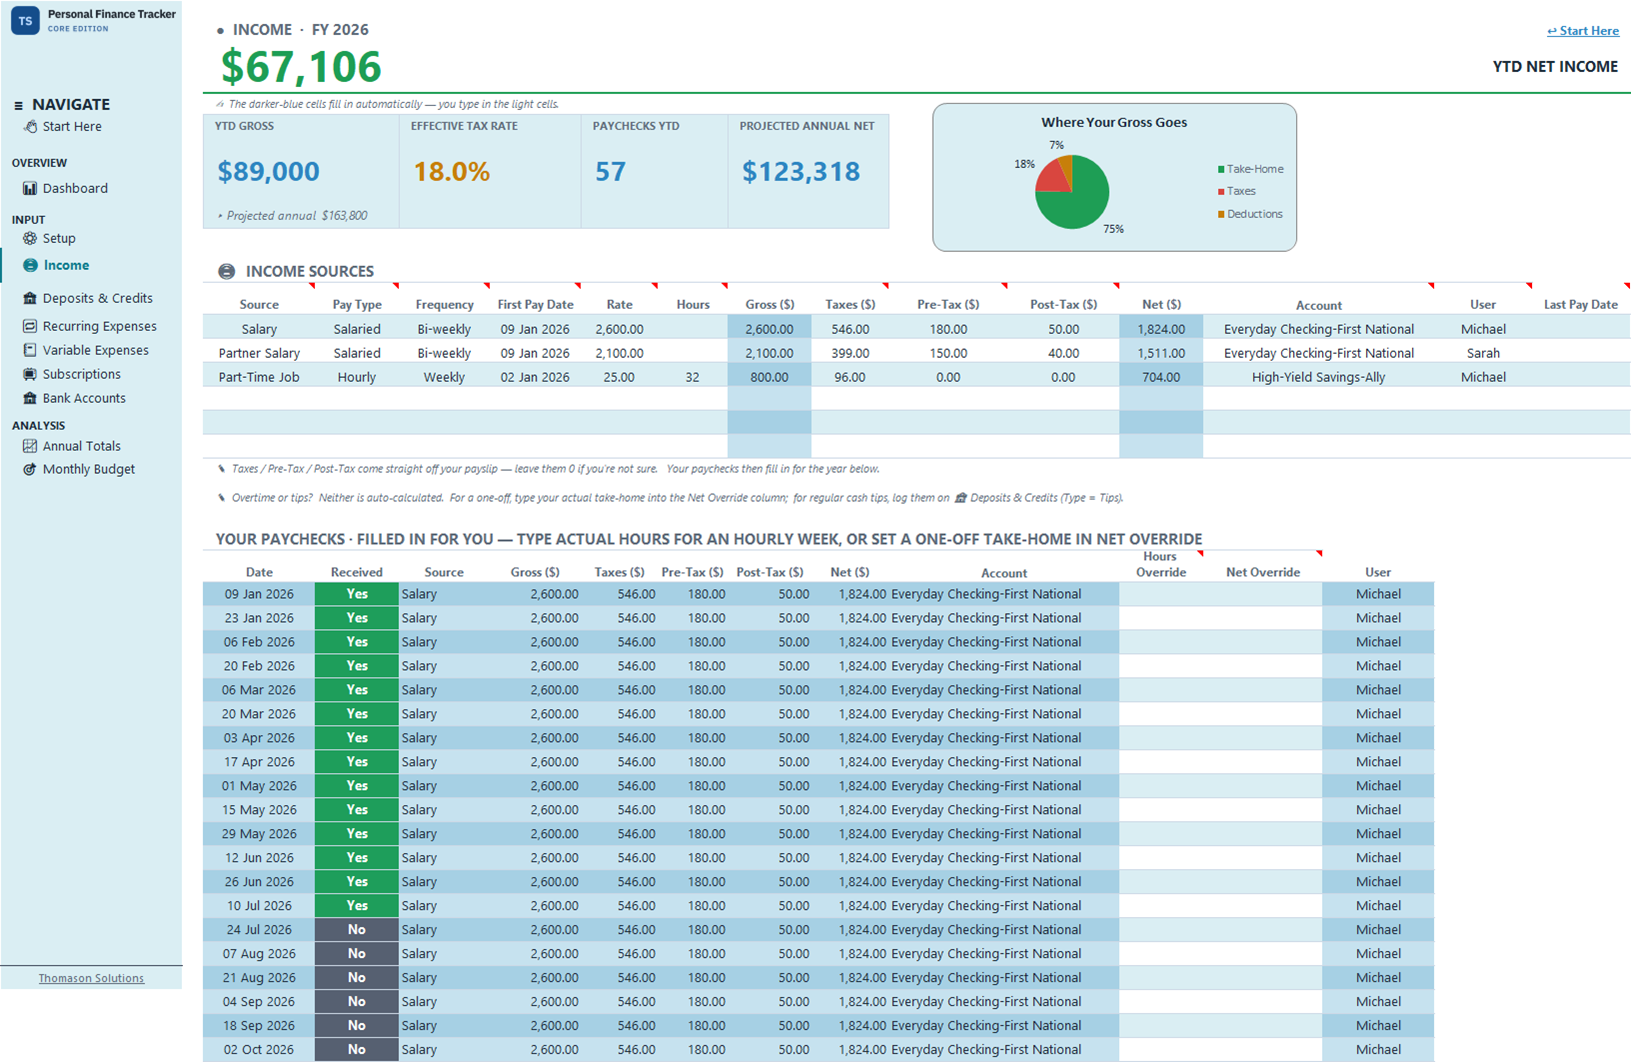Click the Recurring Expenses icon
The width and height of the screenshot is (1631, 1062).
tap(30, 326)
